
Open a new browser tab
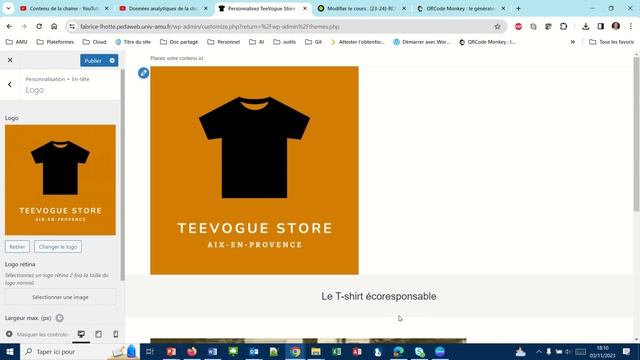coord(518,8)
